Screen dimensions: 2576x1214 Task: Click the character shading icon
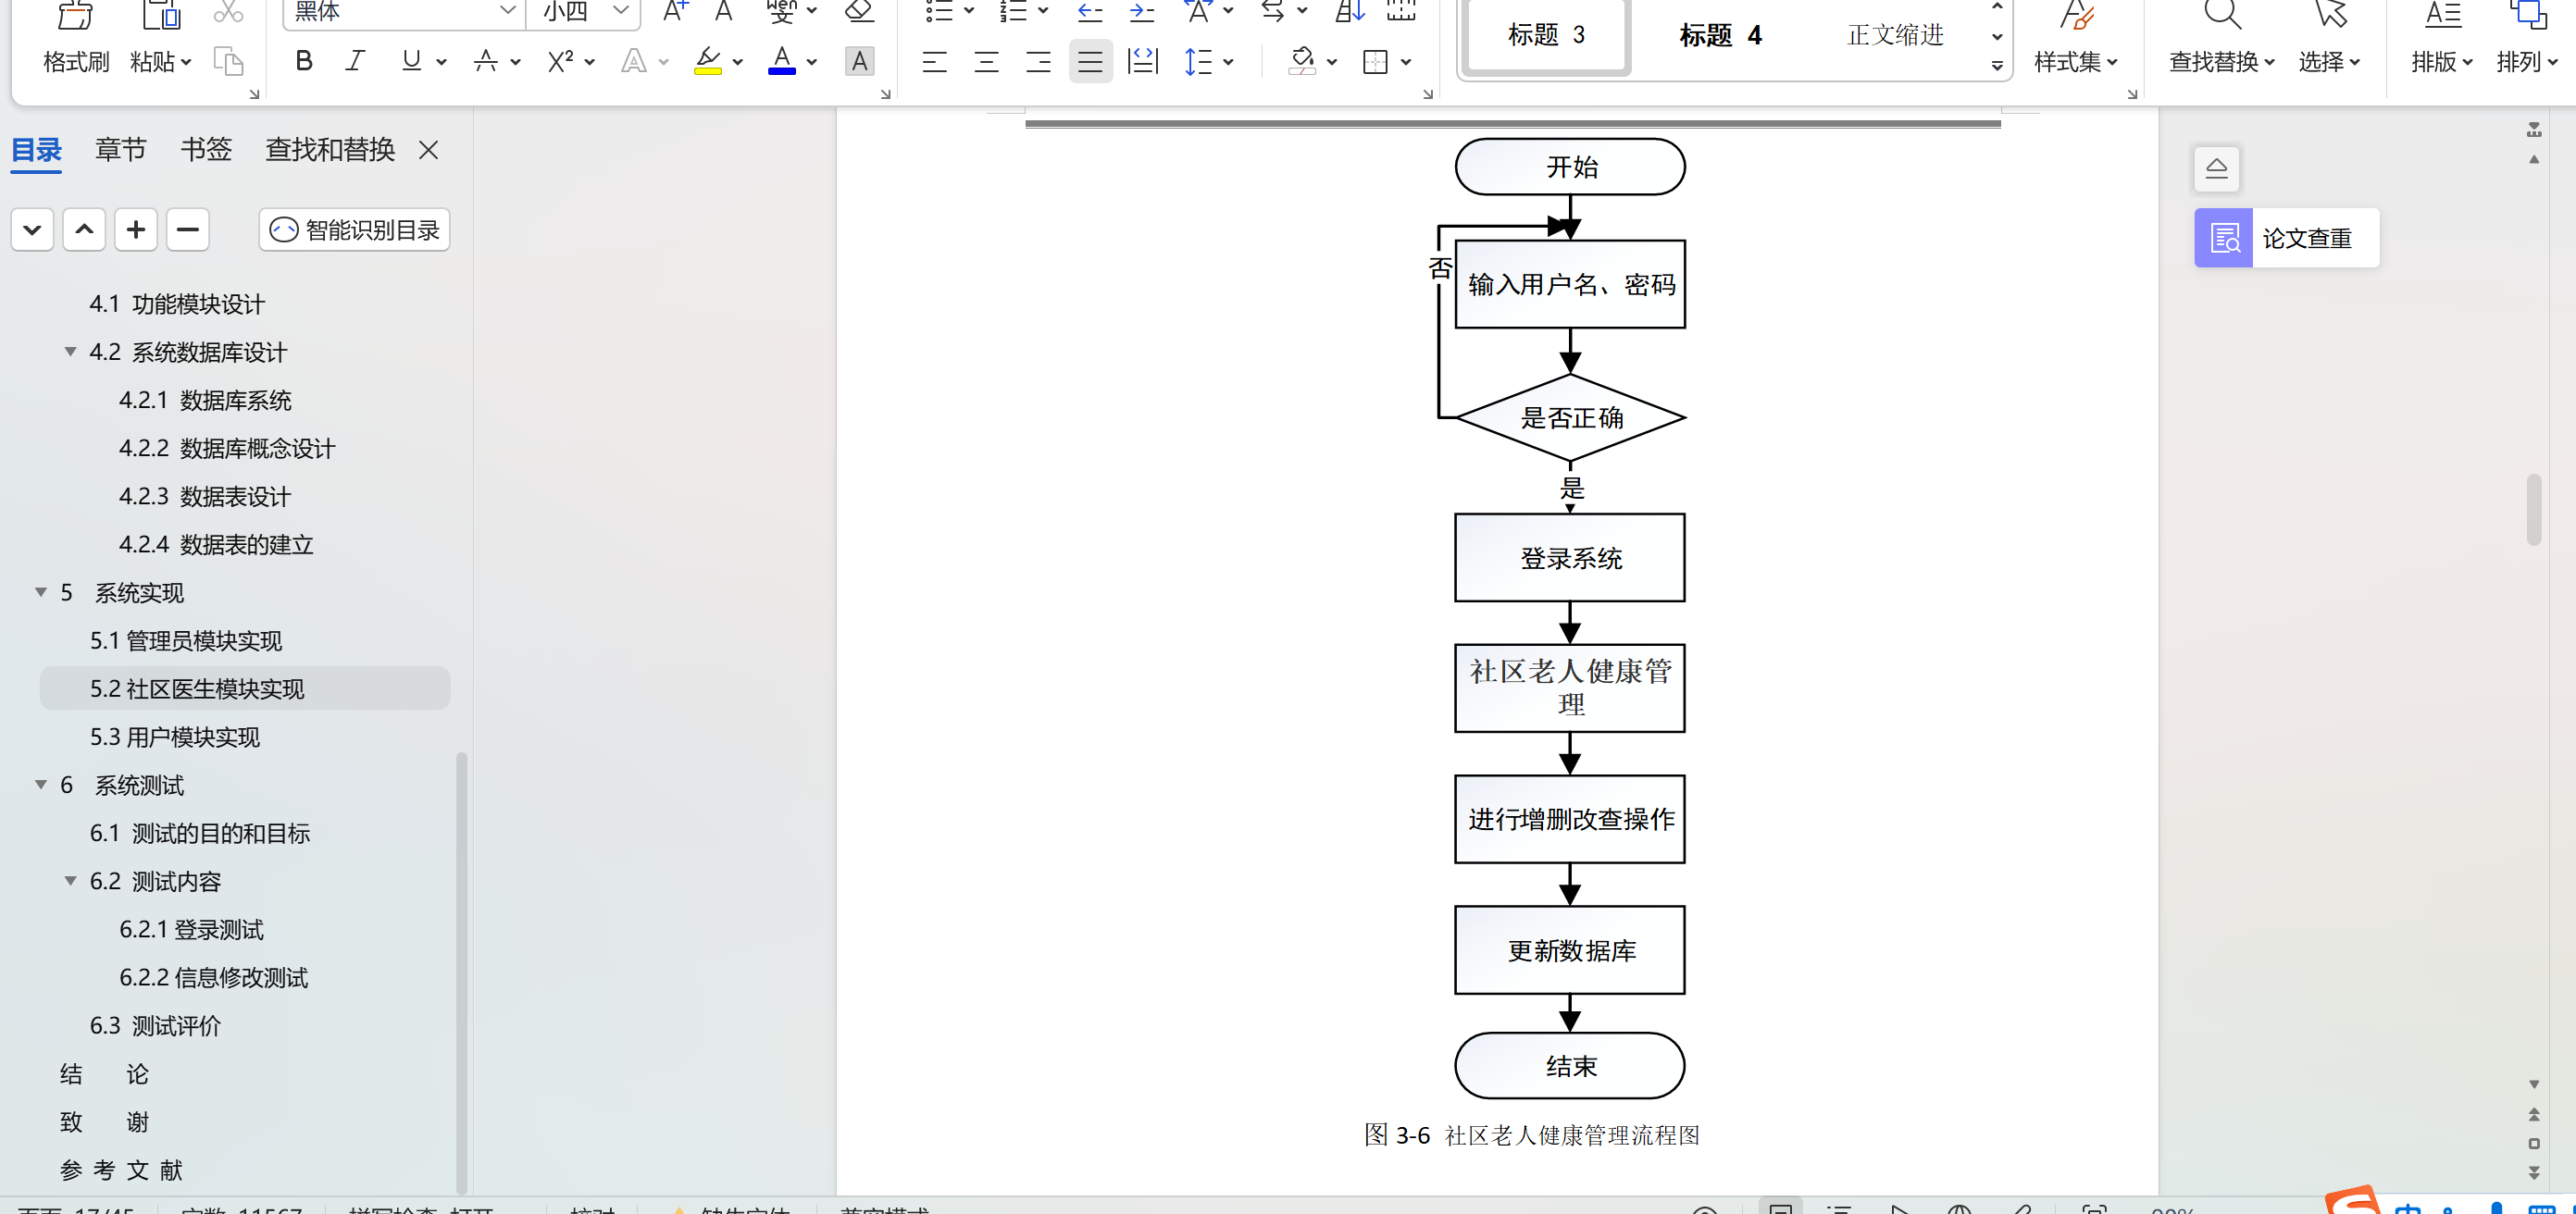(859, 62)
